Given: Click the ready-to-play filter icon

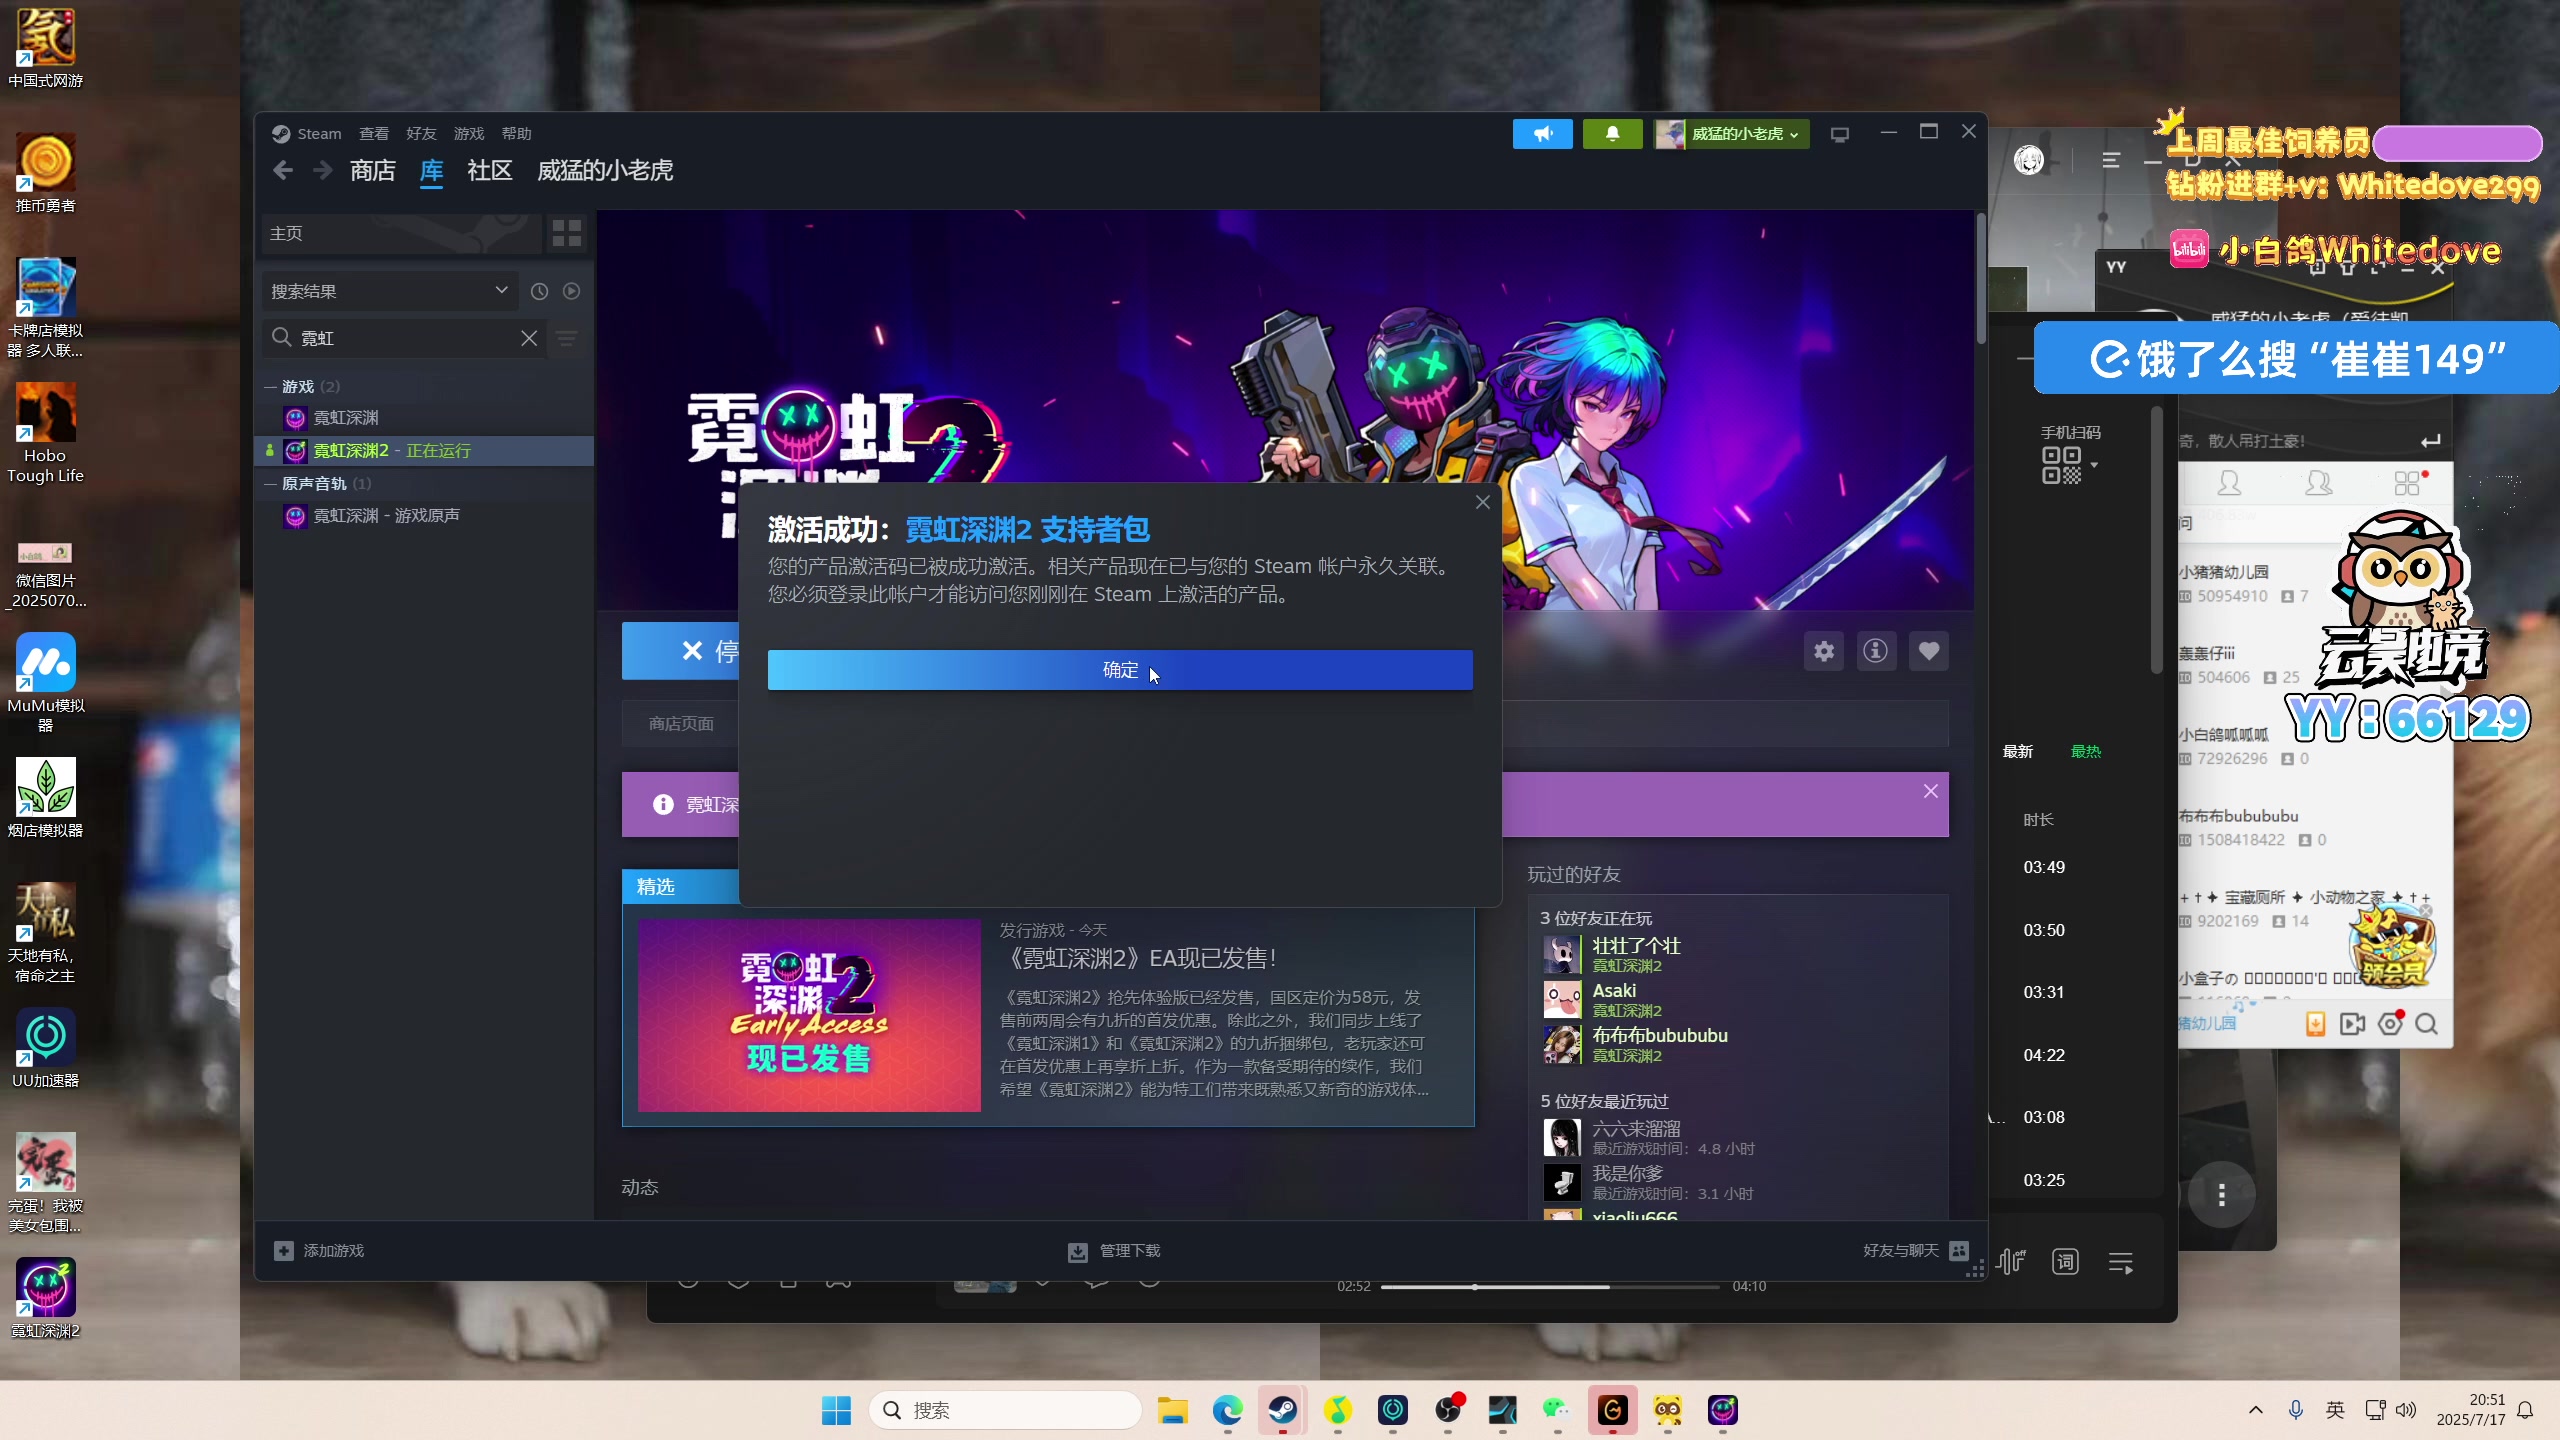Looking at the screenshot, I should click(571, 291).
